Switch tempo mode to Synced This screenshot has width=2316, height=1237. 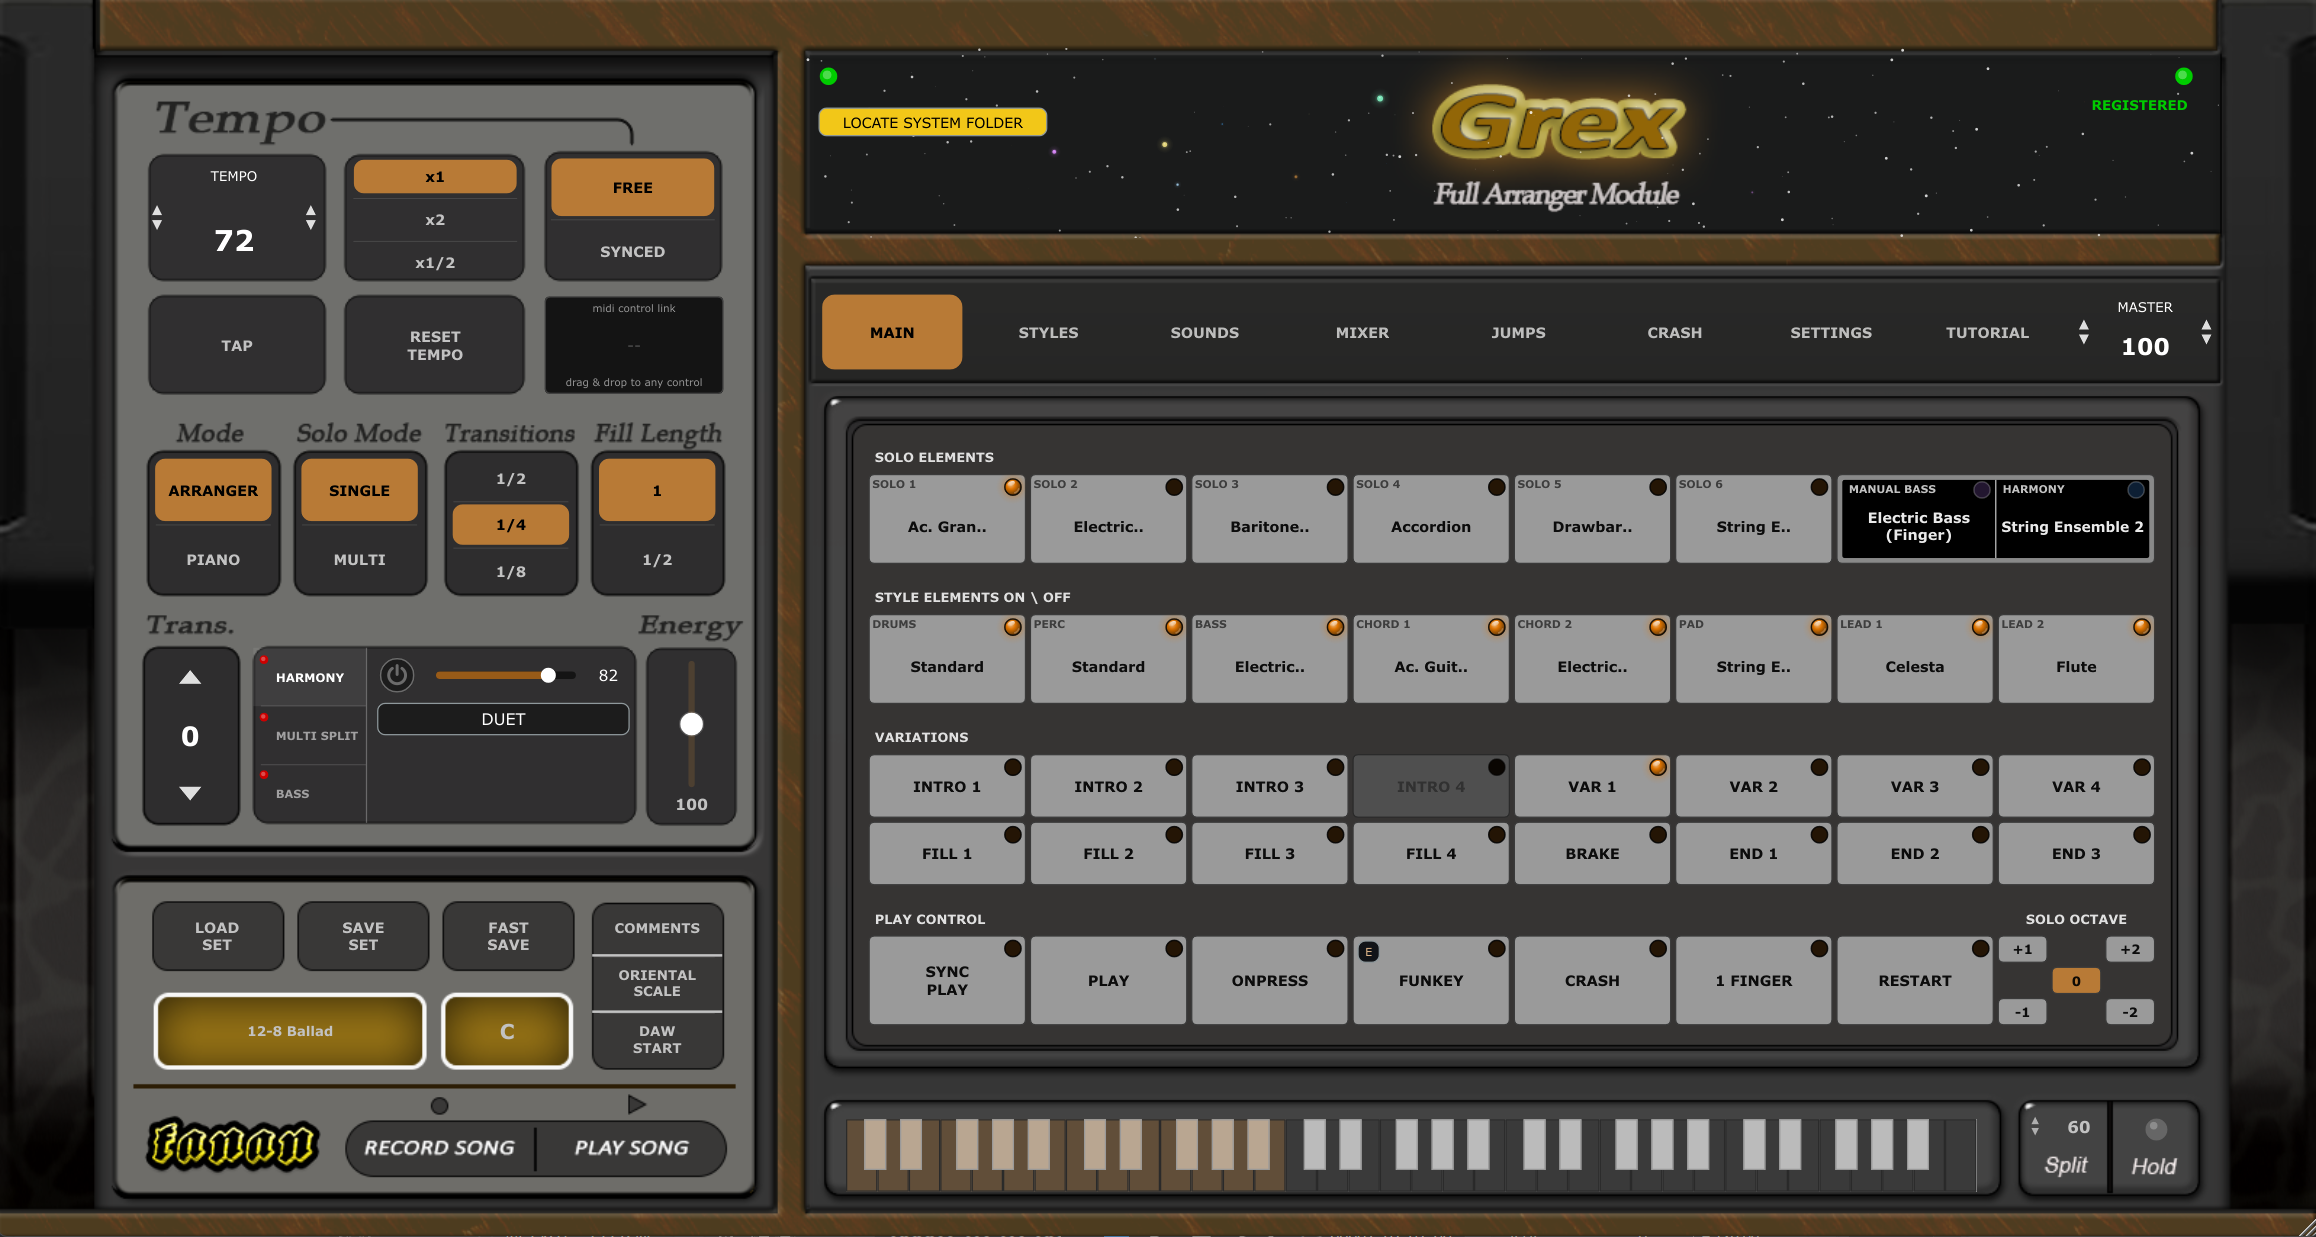tap(632, 252)
